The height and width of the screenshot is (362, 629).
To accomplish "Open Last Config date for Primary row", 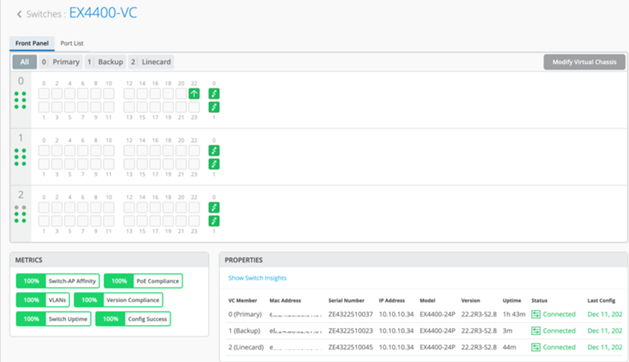I will click(x=605, y=314).
